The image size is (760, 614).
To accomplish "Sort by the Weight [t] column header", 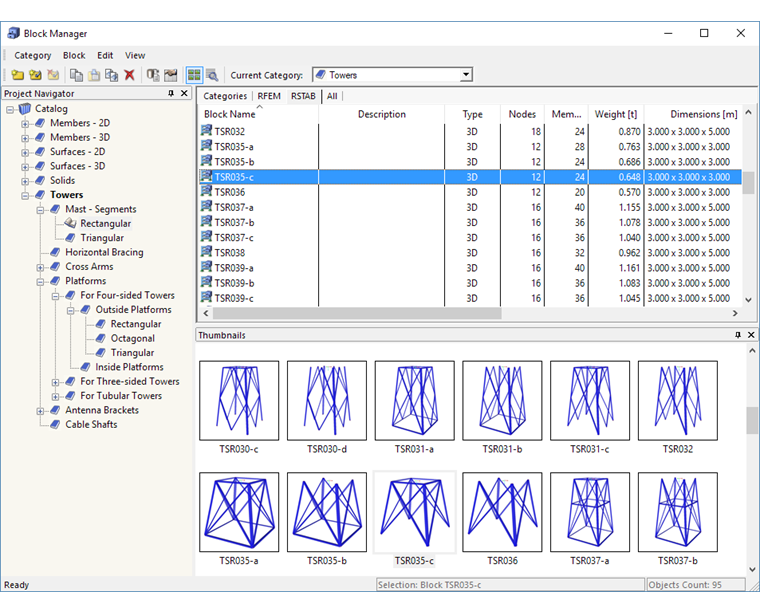I will [615, 114].
